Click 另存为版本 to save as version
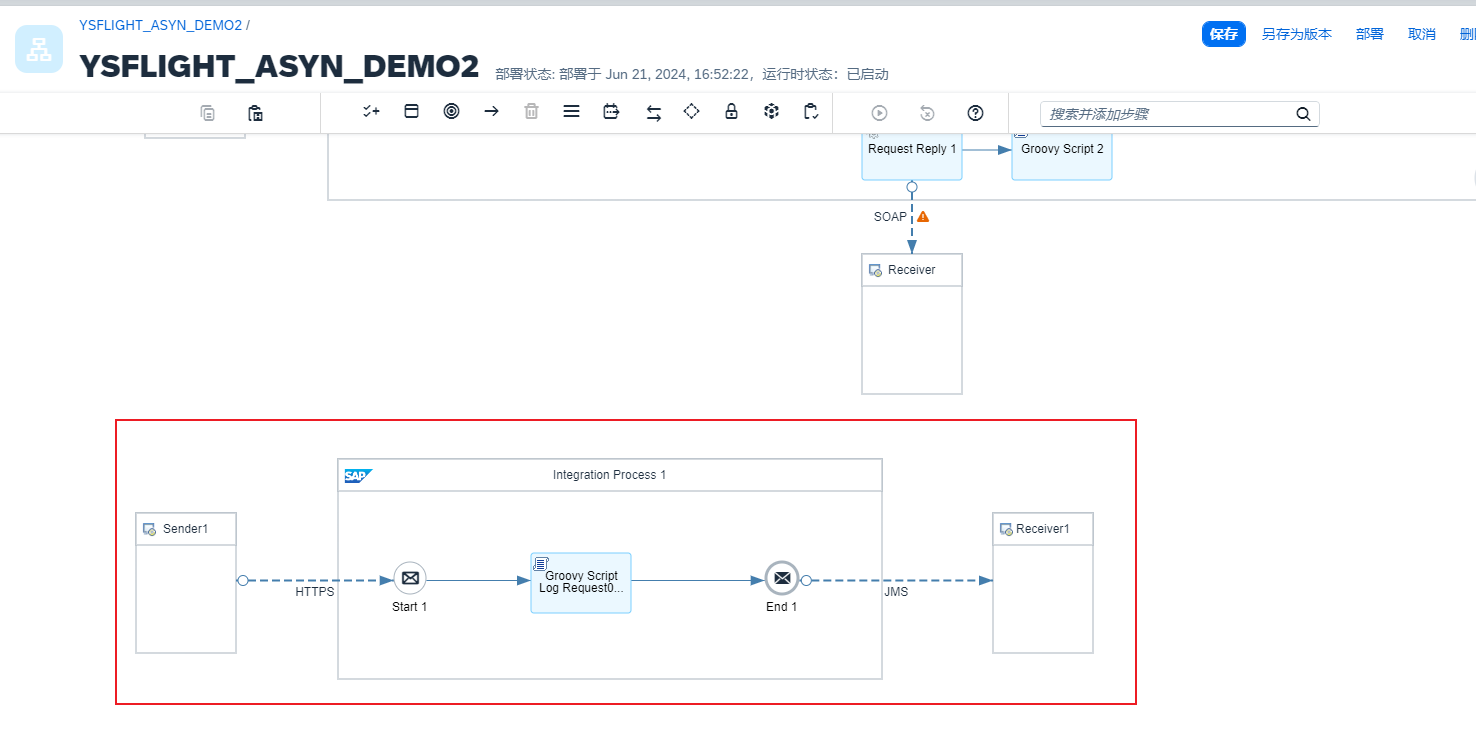 (x=1296, y=34)
